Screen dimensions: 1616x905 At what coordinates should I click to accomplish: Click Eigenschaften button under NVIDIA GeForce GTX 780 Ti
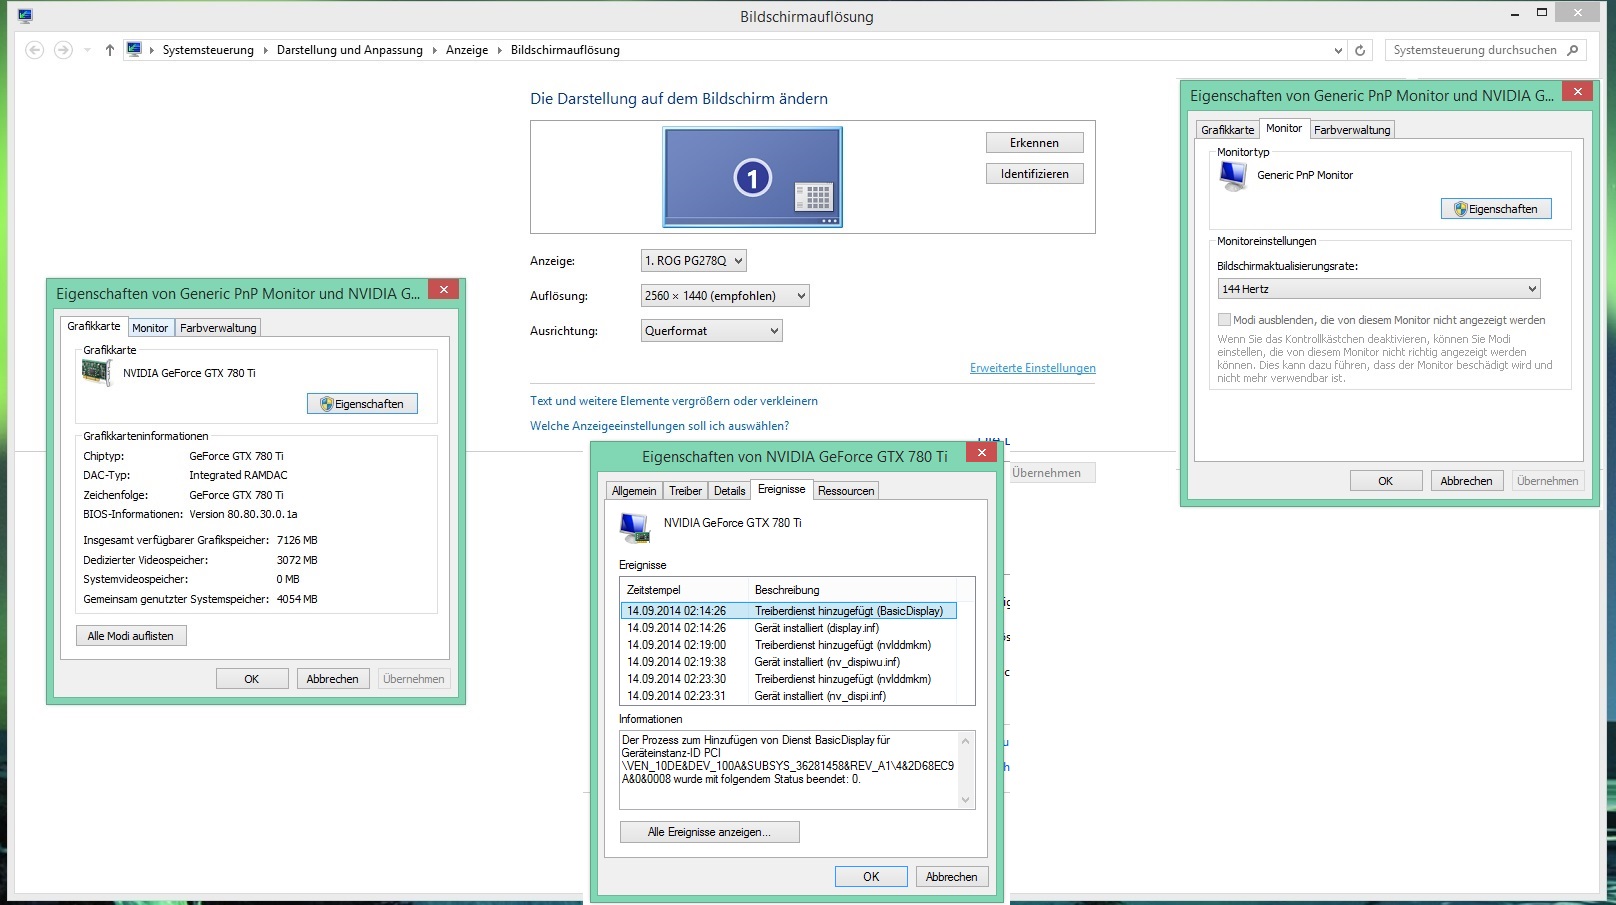(362, 404)
